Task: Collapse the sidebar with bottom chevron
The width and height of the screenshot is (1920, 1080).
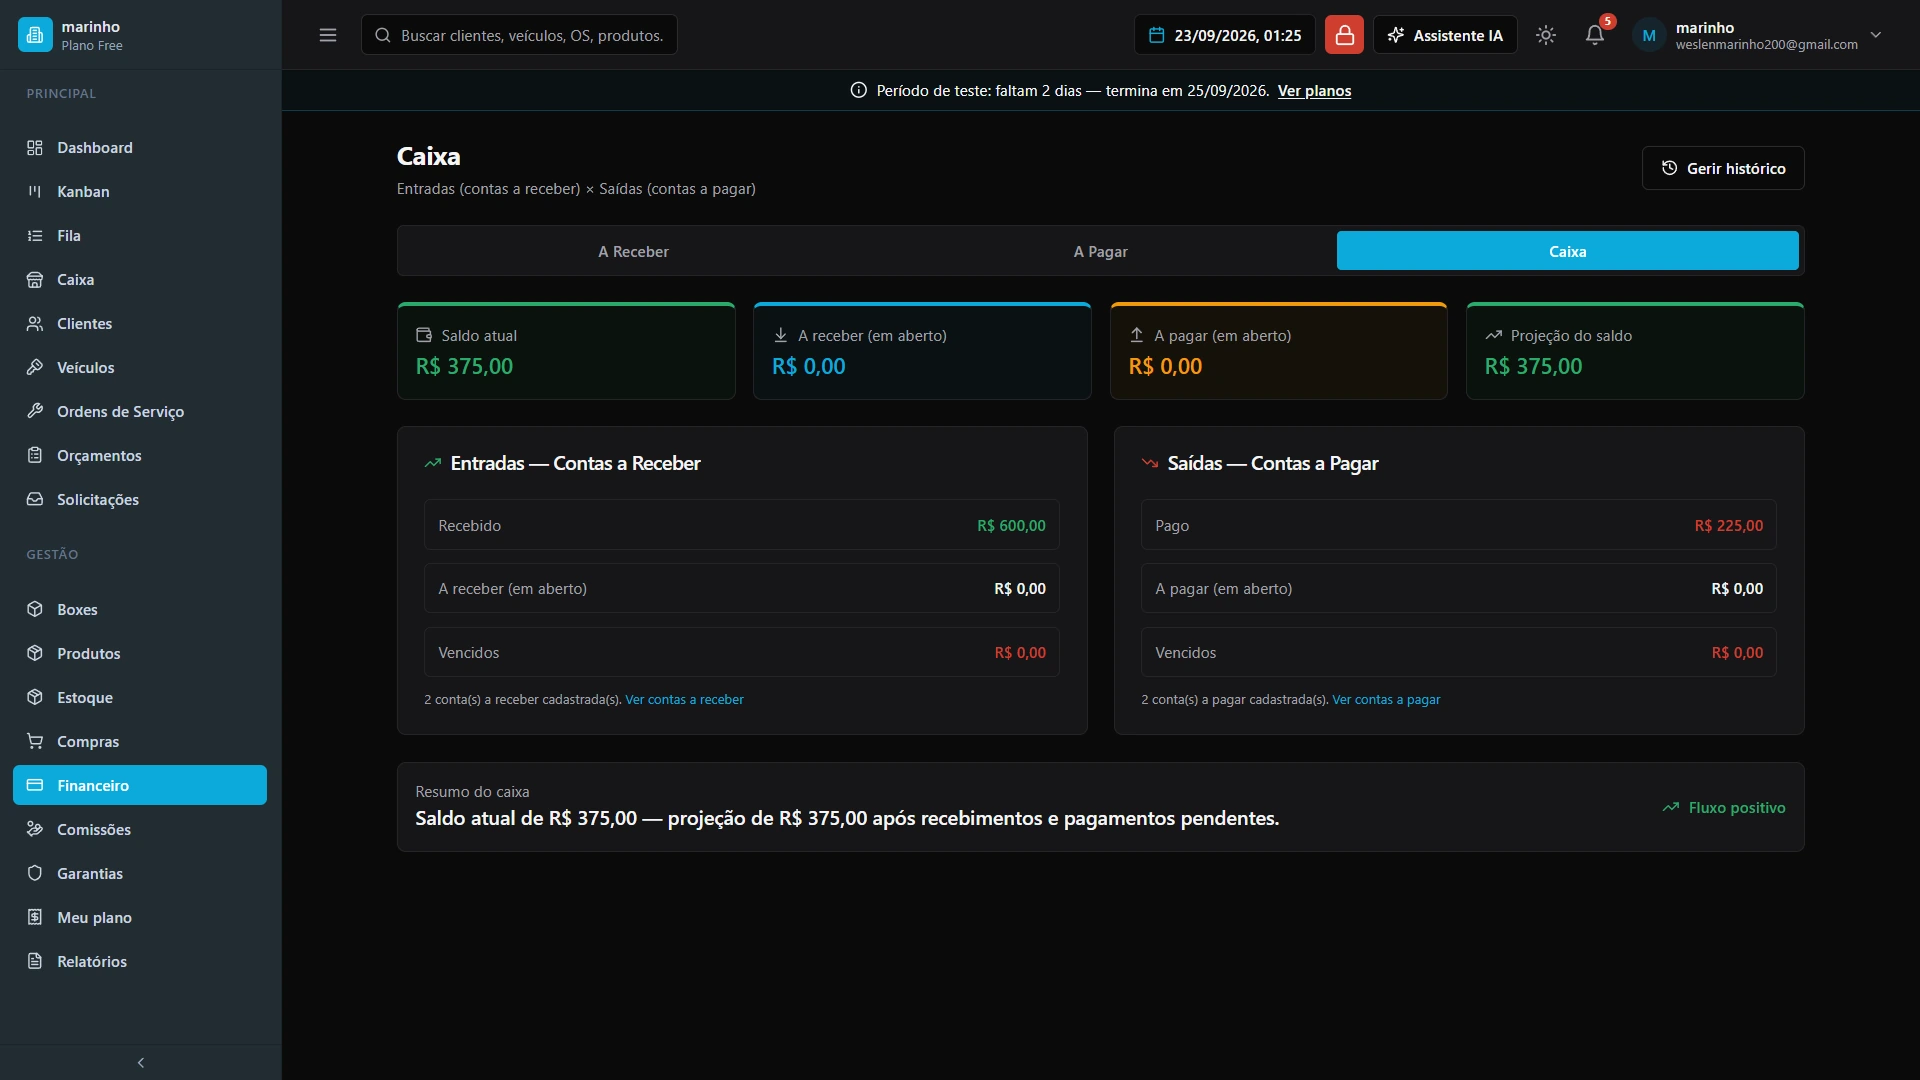Action: click(x=140, y=1062)
